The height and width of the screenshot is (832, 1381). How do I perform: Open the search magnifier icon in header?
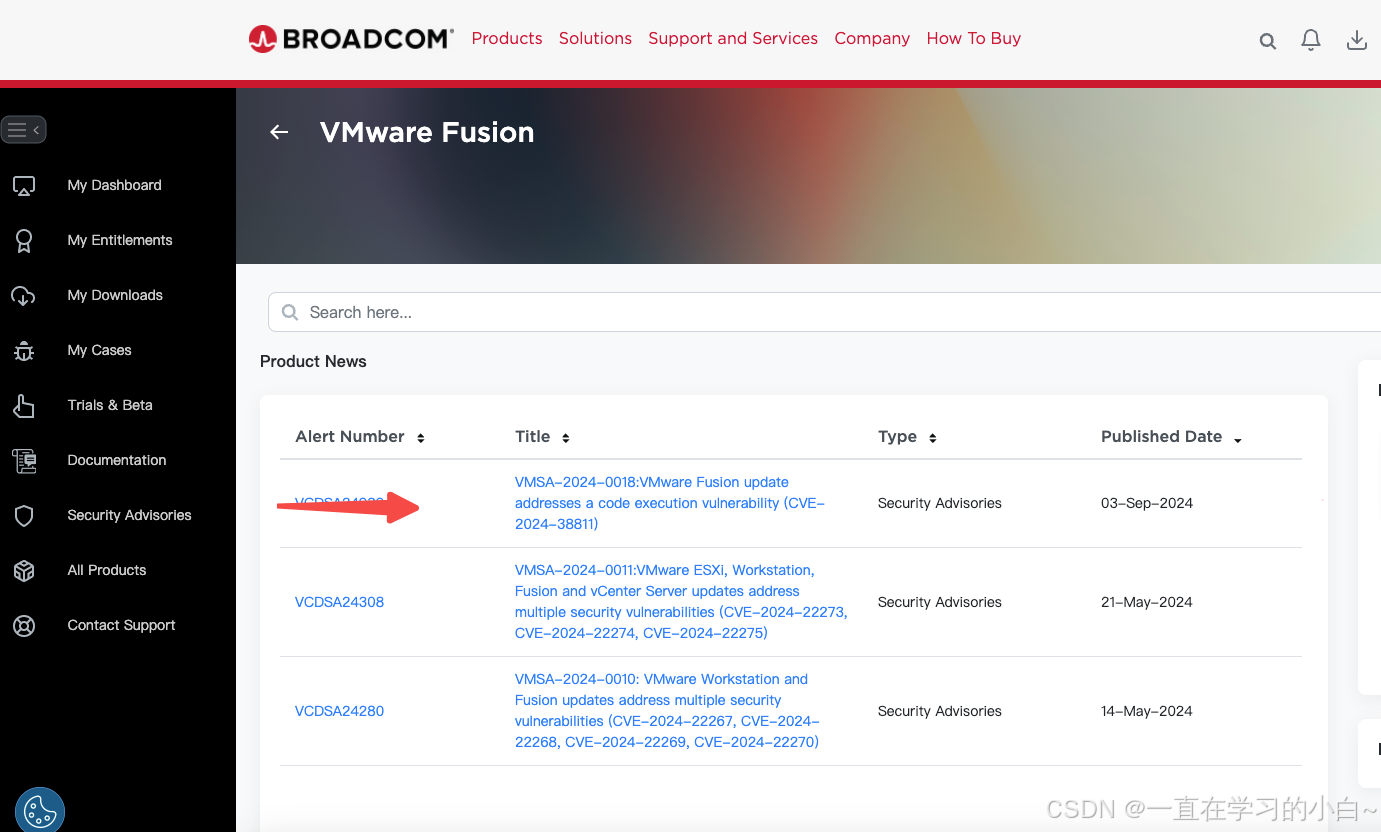pos(1267,41)
